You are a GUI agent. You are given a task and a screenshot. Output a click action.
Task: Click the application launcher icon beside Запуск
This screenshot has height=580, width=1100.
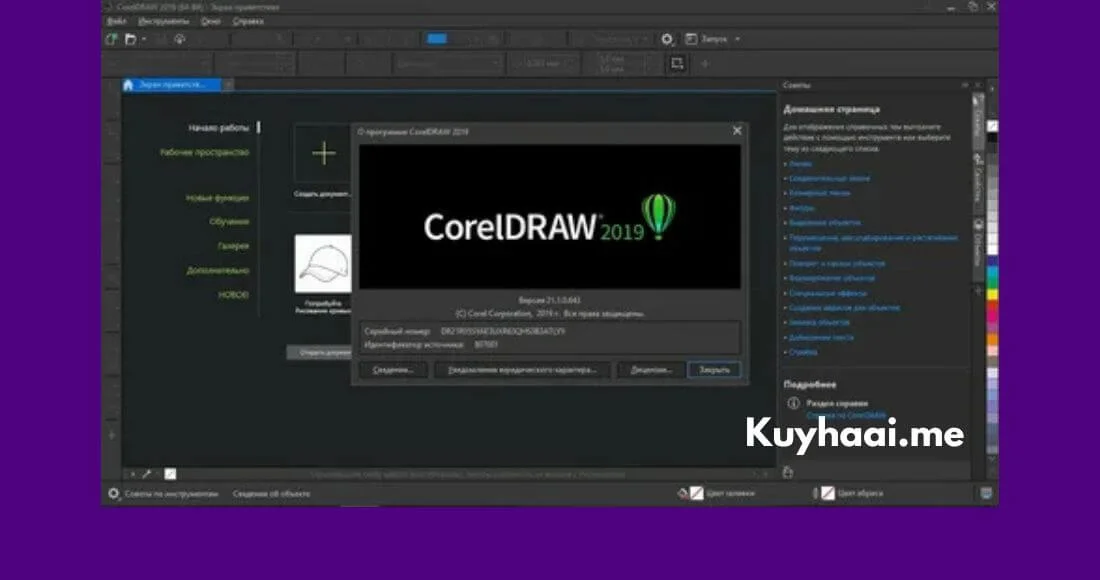[x=691, y=39]
